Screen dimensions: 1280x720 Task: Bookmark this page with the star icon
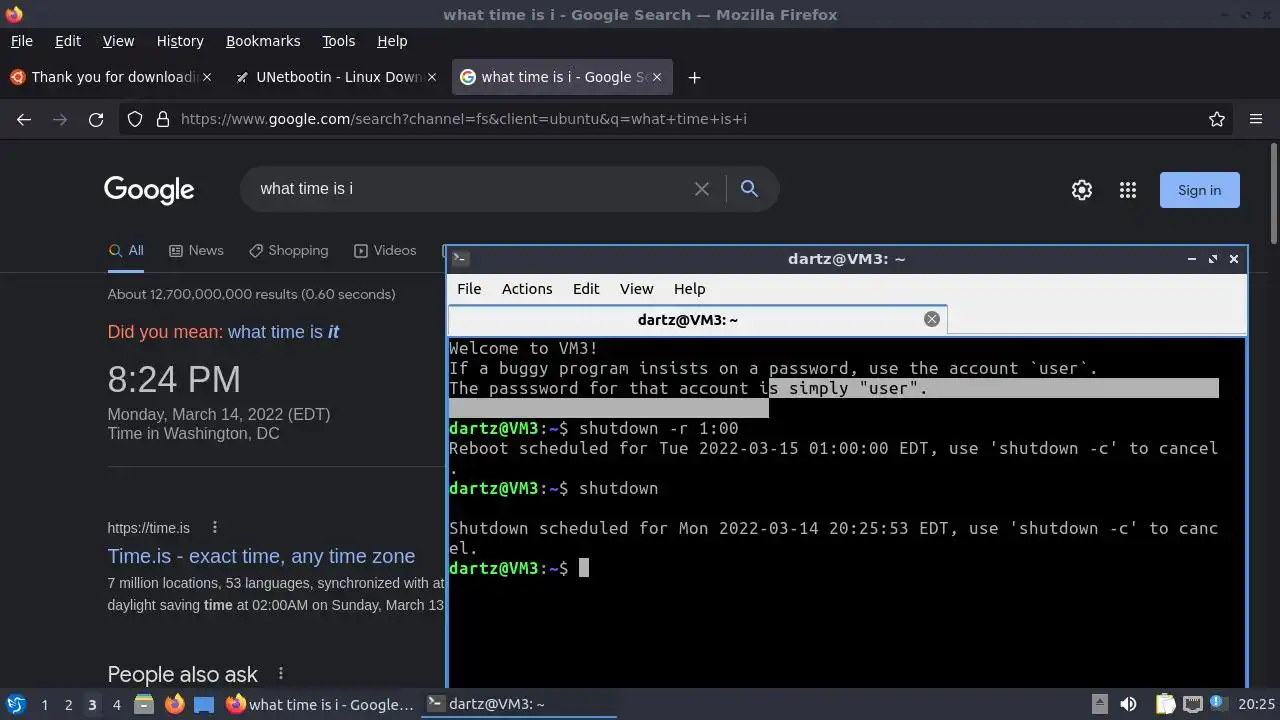[1217, 119]
